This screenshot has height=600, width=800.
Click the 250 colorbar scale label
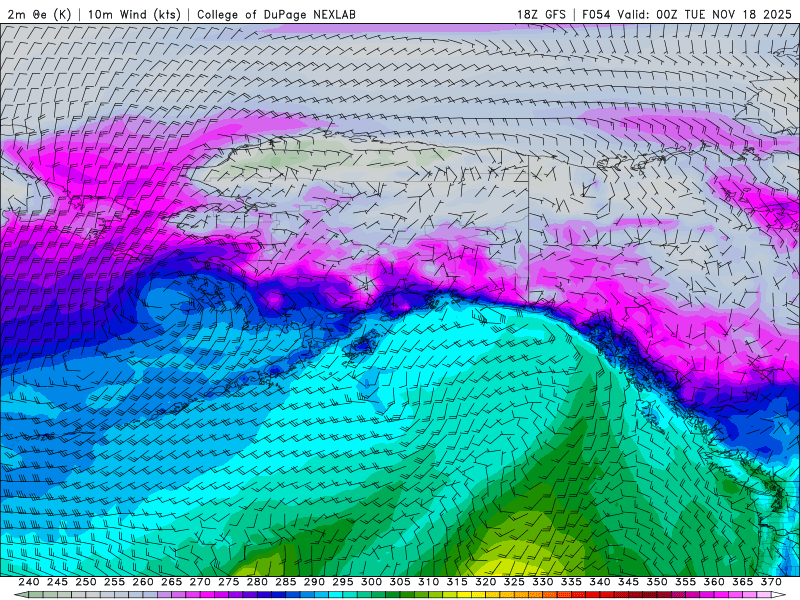click(x=86, y=582)
